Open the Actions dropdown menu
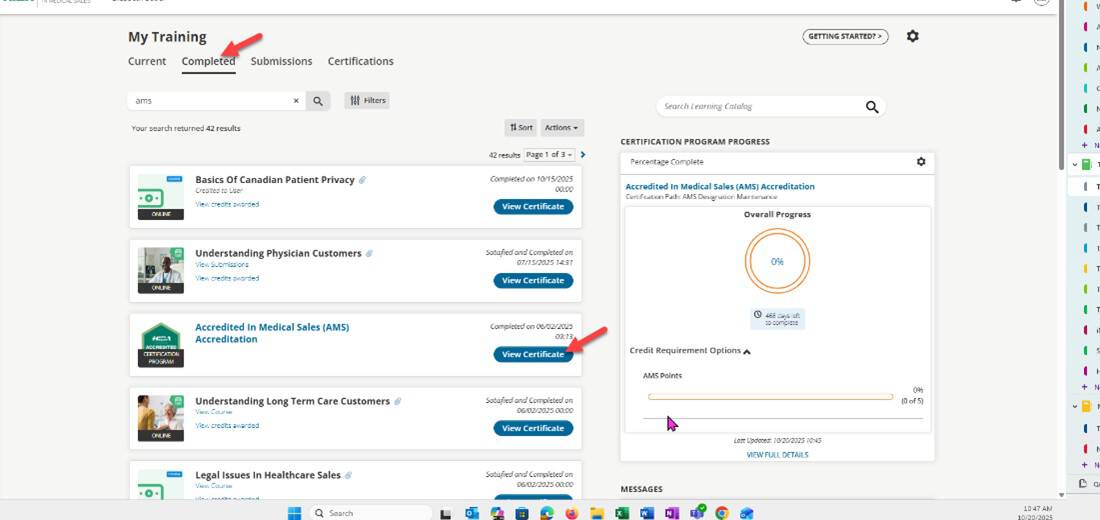 [x=562, y=128]
